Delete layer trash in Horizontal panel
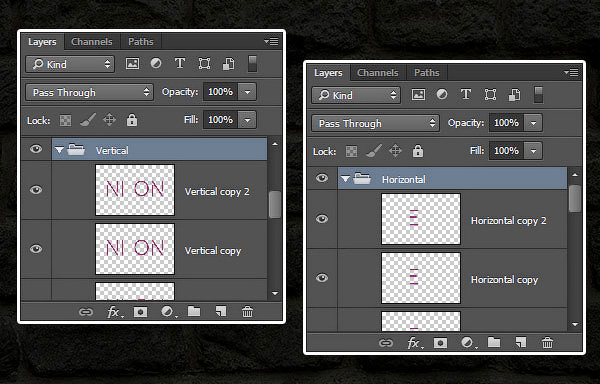600x384 pixels. pos(547,342)
